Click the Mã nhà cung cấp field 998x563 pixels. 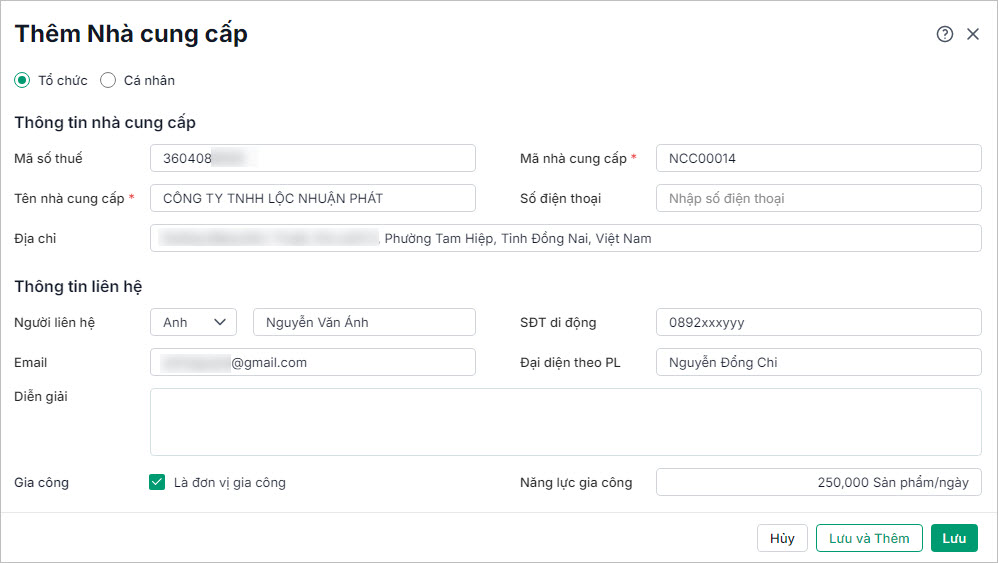click(x=818, y=158)
